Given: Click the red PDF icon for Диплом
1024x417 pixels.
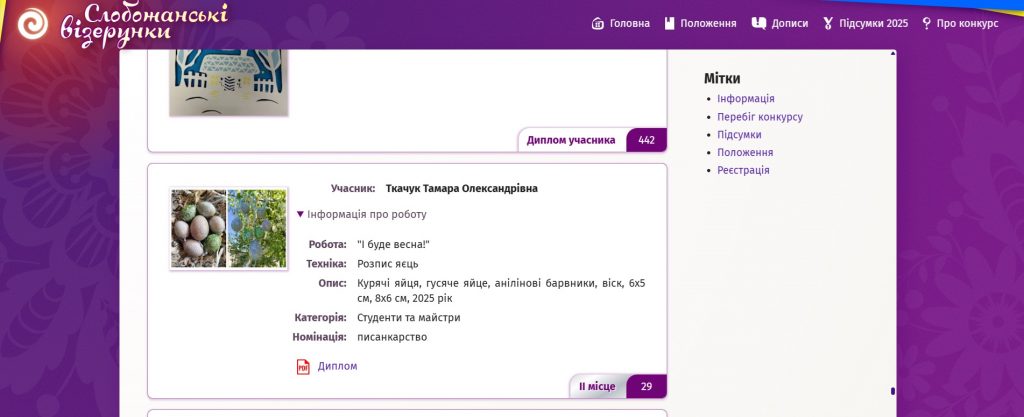Looking at the screenshot, I should [x=303, y=367].
